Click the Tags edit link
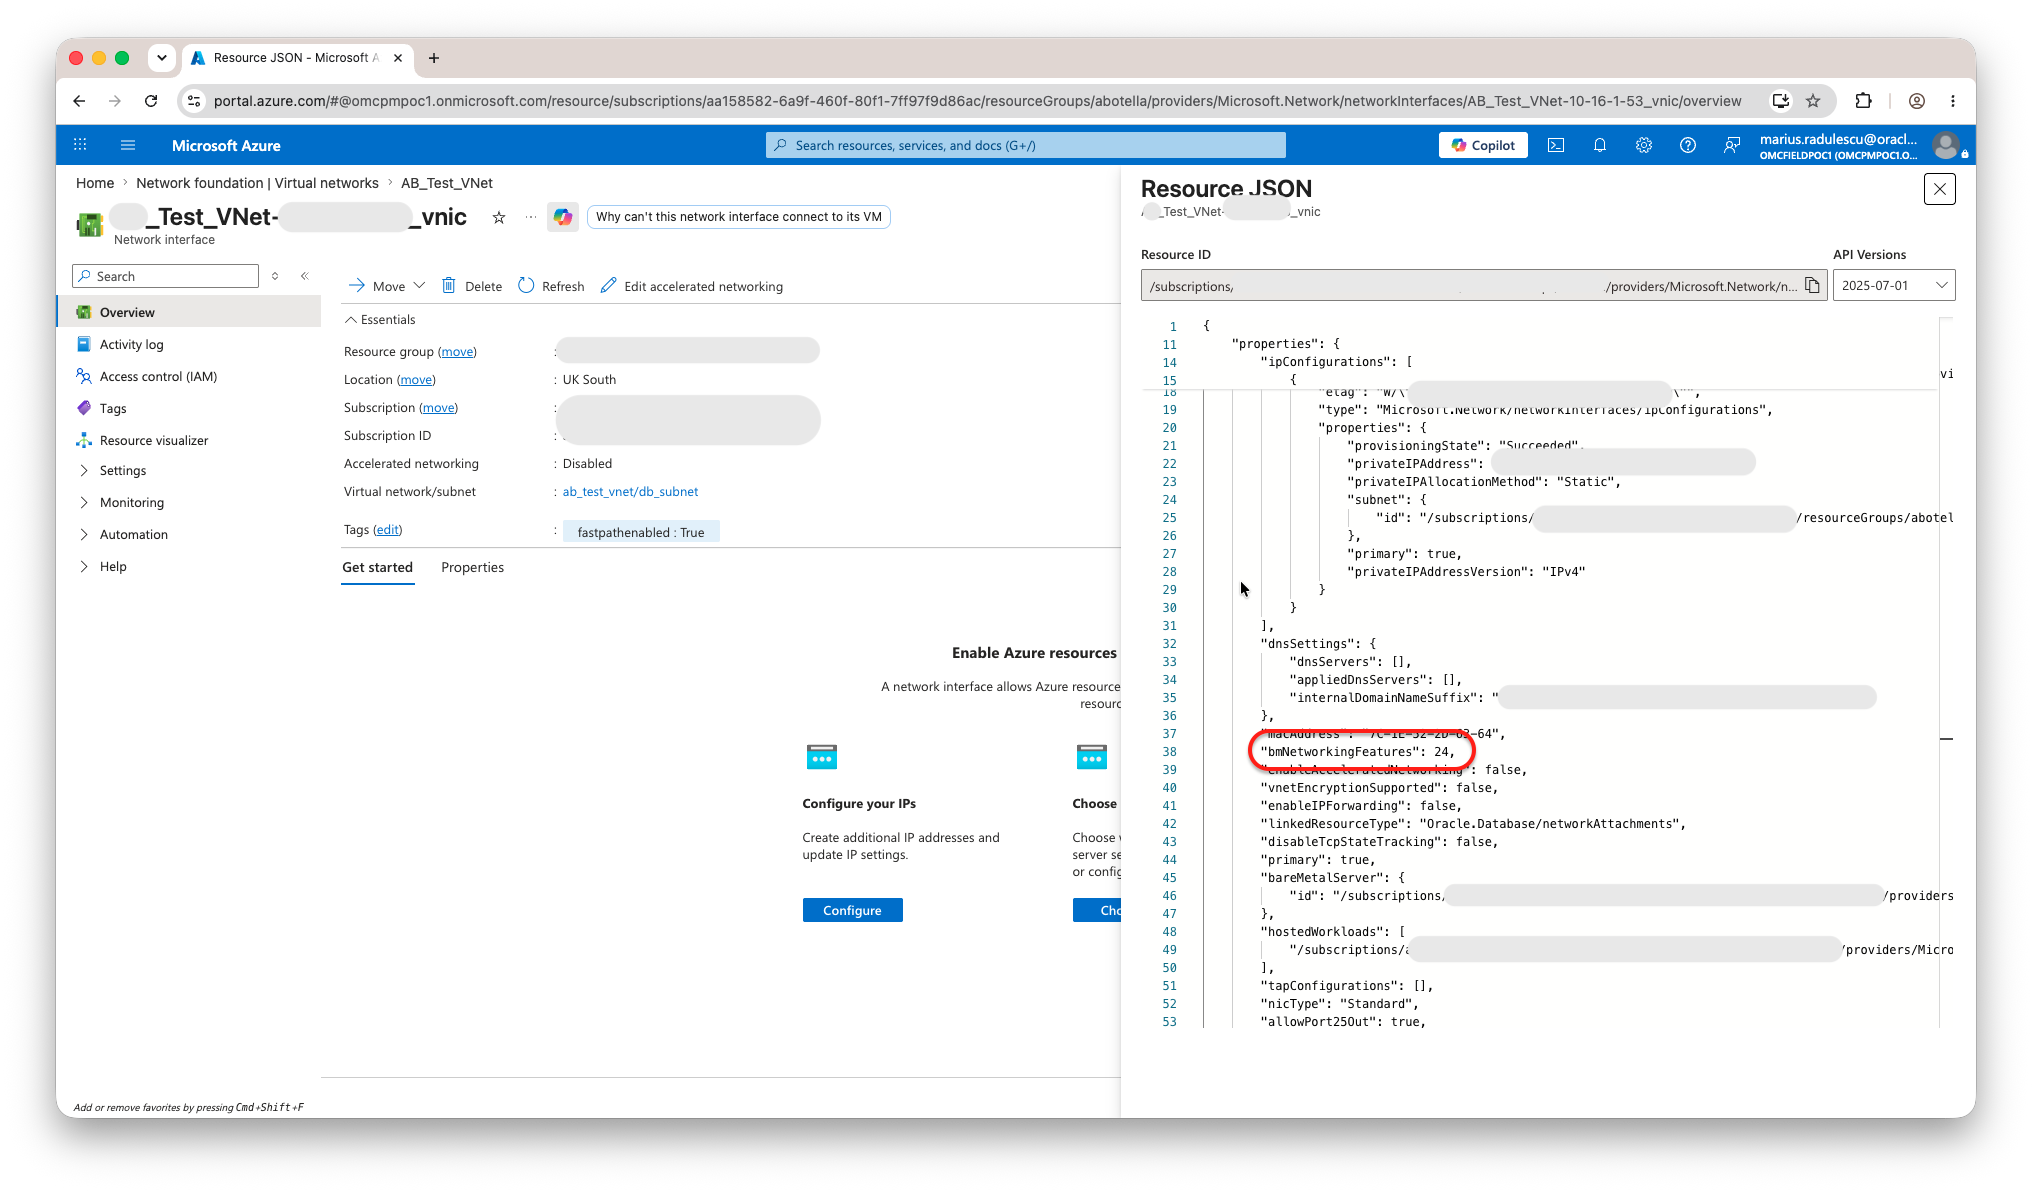The width and height of the screenshot is (2032, 1192). [388, 530]
